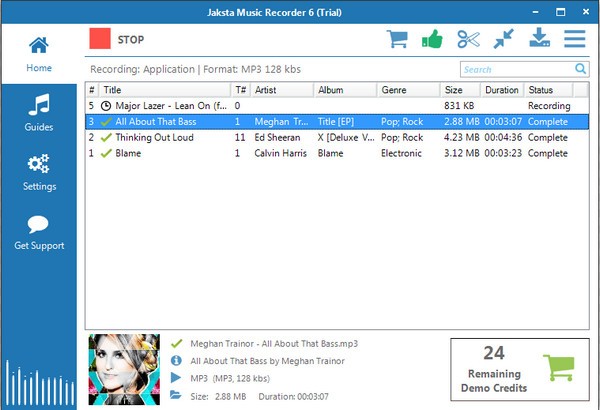
Task: Open the scissors split tool
Action: (x=468, y=39)
